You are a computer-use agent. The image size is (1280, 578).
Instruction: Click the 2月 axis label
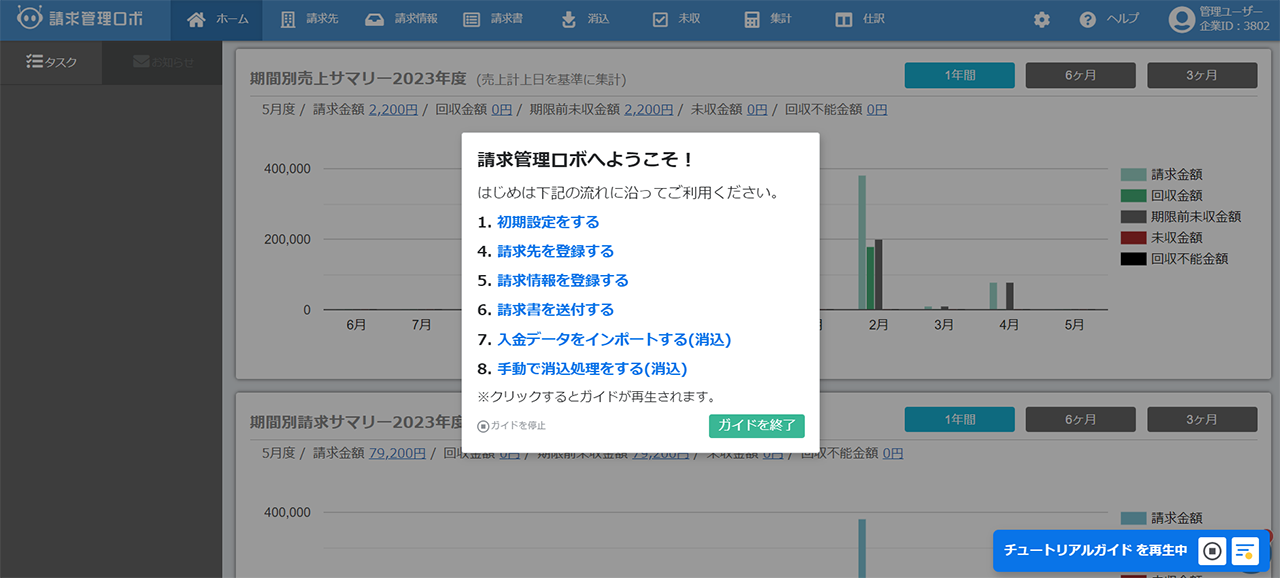click(878, 325)
